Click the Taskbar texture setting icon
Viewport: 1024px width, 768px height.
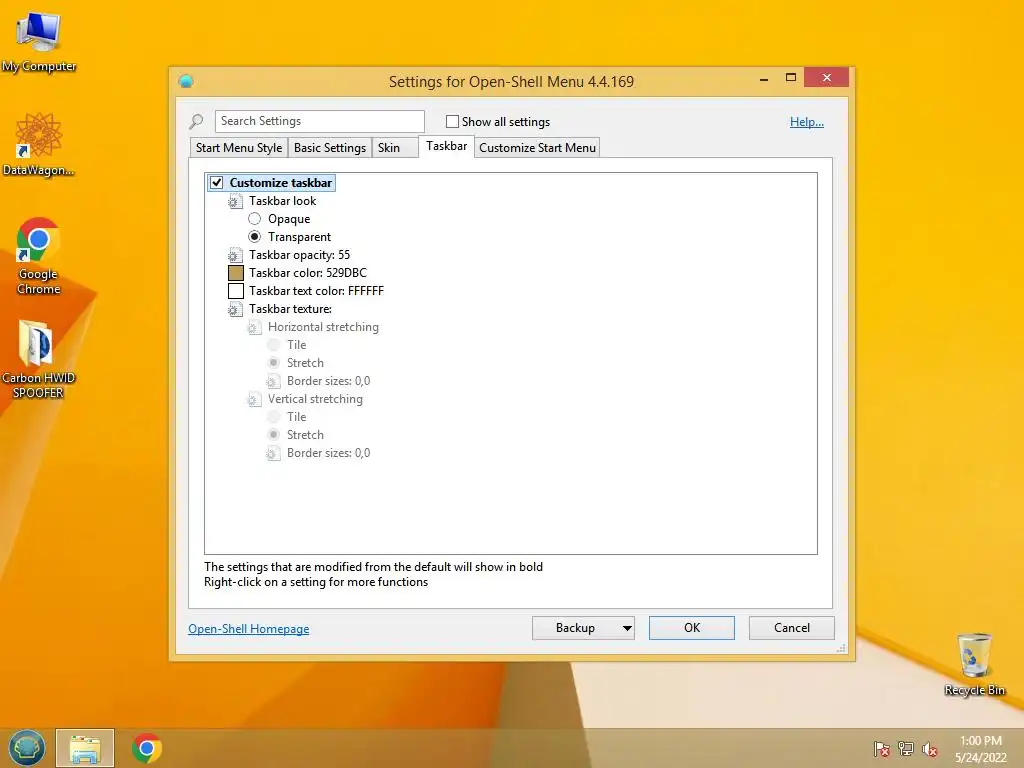pyautogui.click(x=234, y=310)
